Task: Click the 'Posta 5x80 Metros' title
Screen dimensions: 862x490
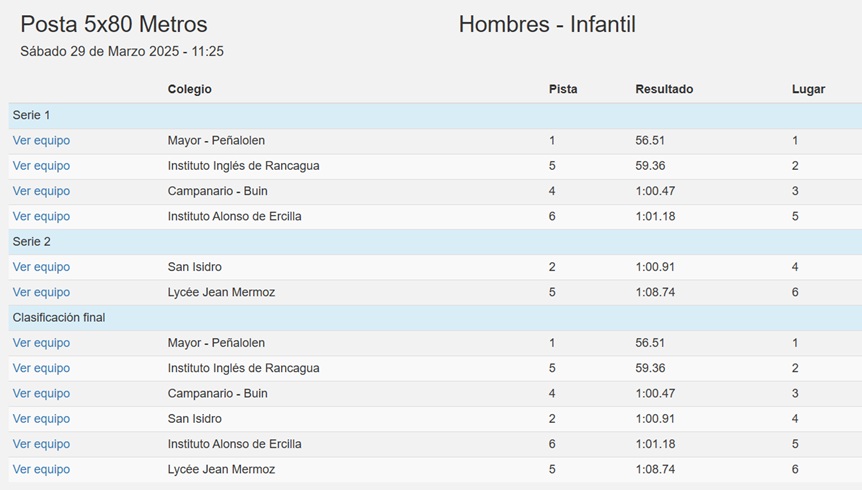Action: [114, 24]
